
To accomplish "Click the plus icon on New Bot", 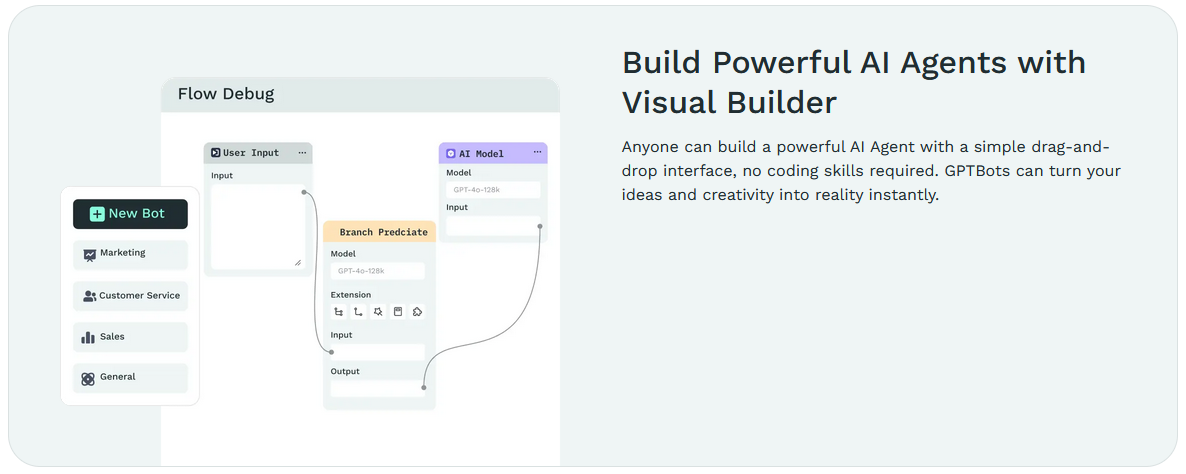I will point(98,214).
